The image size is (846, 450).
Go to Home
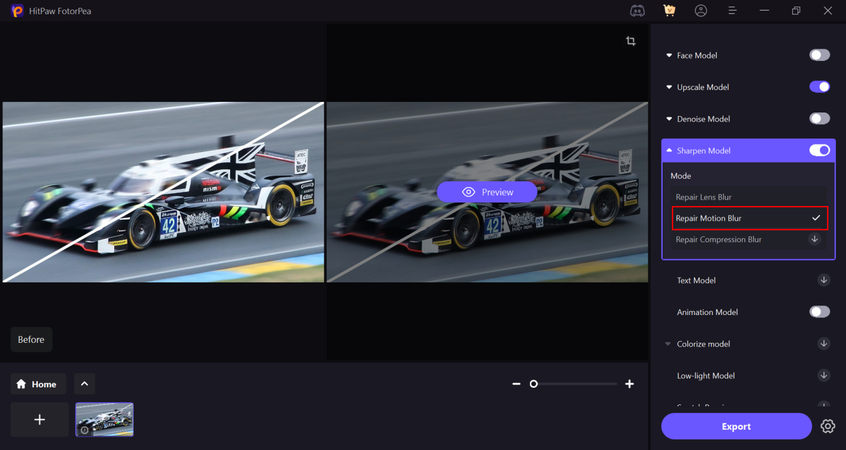click(x=38, y=384)
